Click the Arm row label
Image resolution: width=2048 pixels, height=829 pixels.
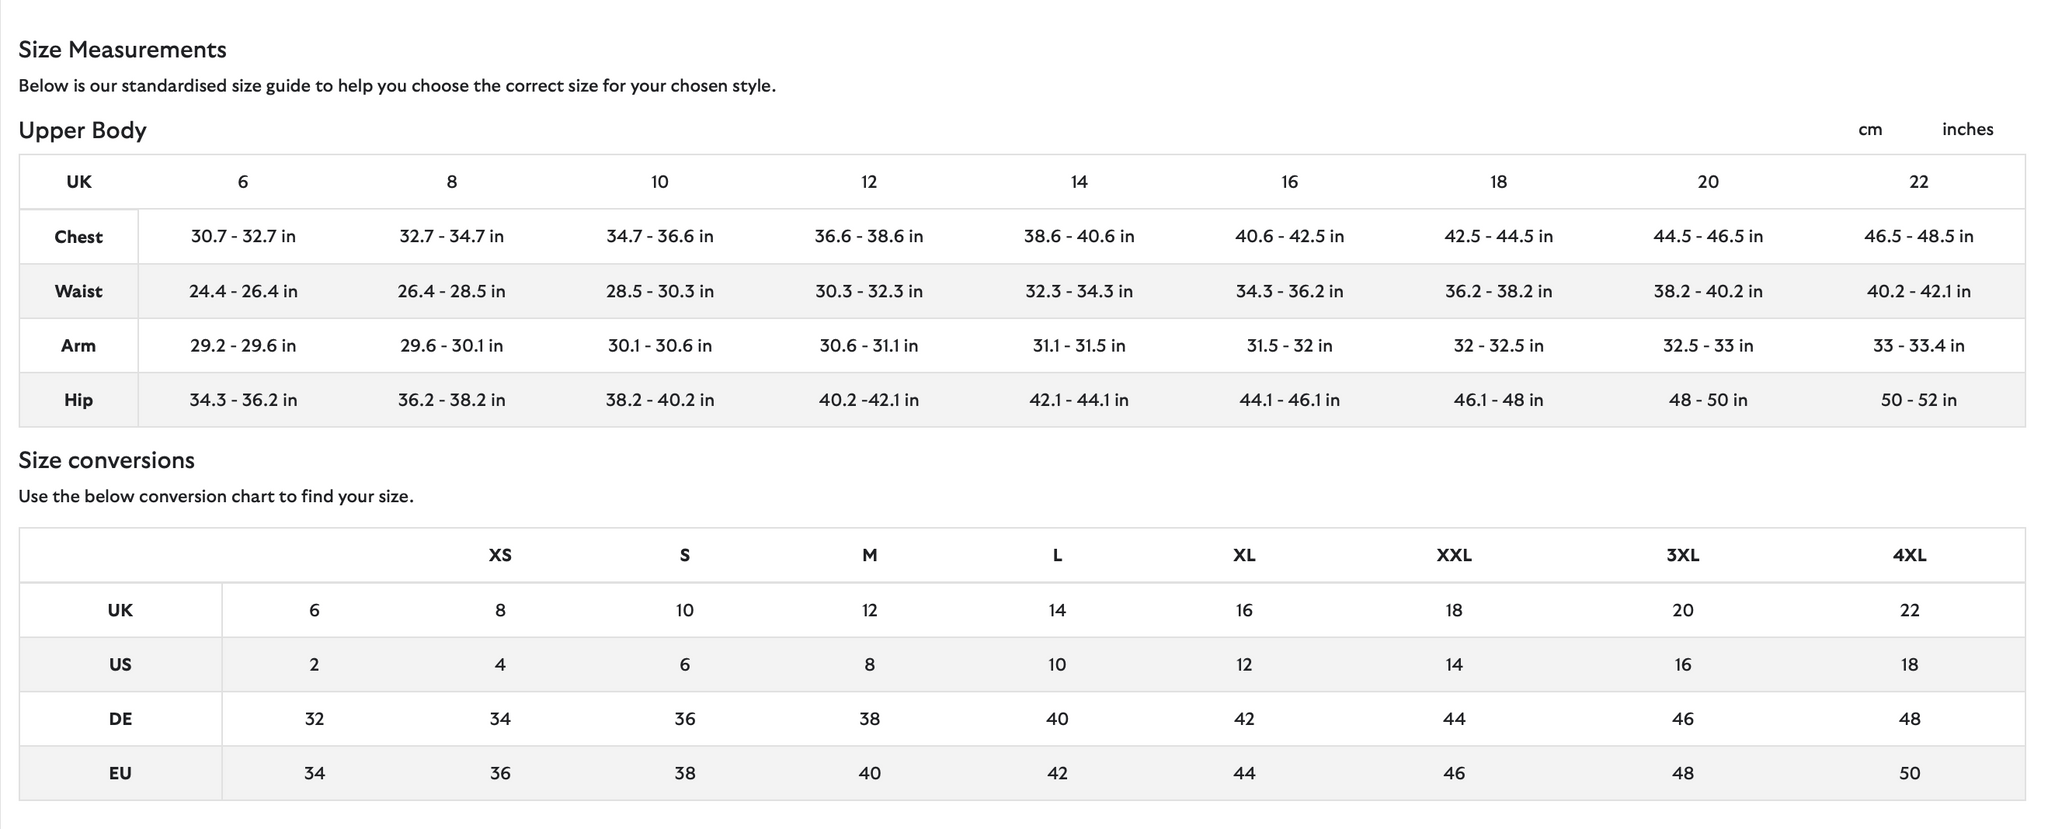click(78, 346)
